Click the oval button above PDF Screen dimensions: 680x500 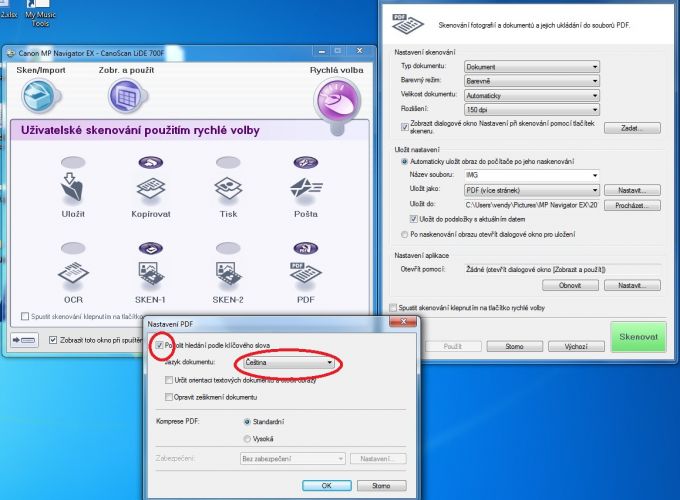(306, 248)
